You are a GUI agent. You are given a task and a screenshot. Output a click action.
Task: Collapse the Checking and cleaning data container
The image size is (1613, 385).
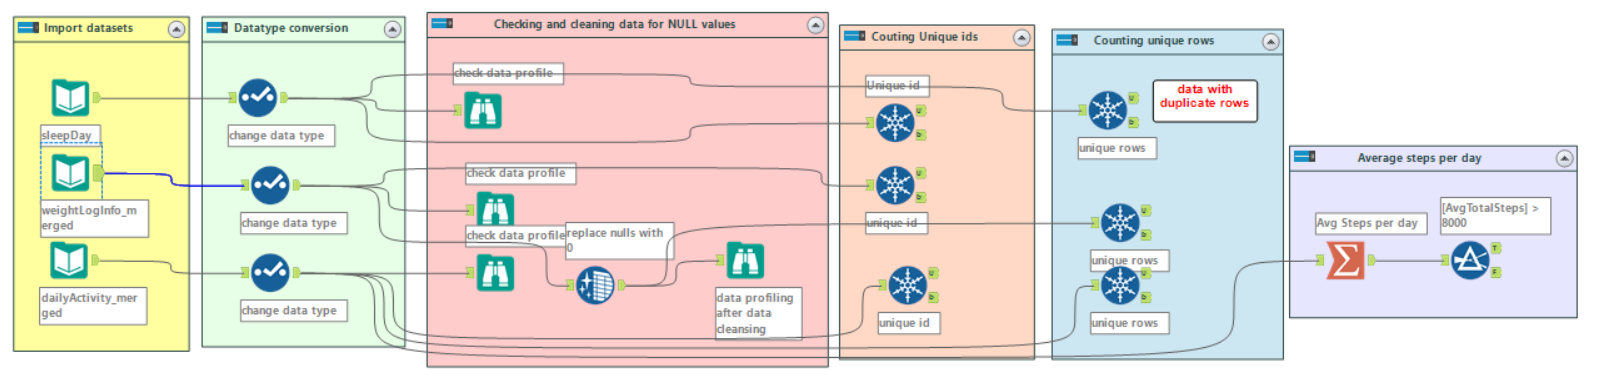(x=815, y=25)
